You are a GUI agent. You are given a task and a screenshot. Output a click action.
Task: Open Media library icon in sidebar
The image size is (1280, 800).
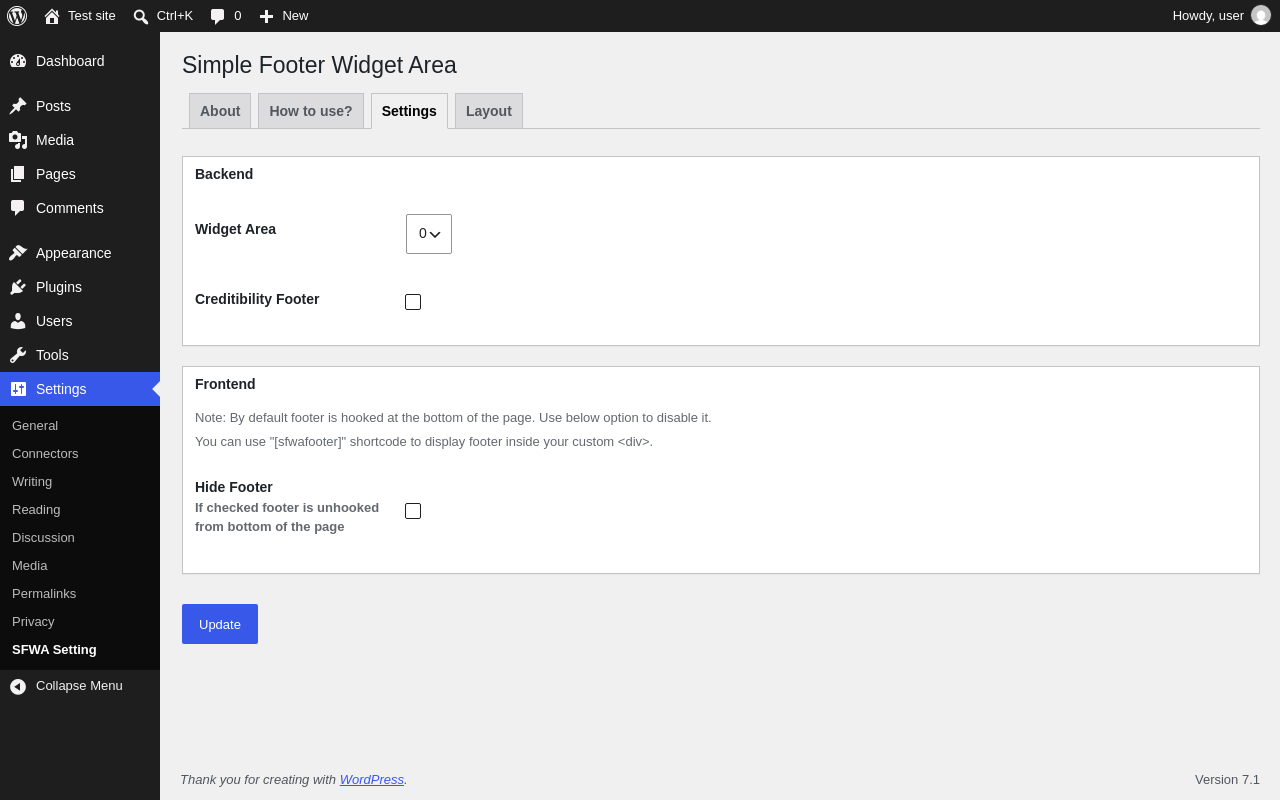tap(18, 140)
